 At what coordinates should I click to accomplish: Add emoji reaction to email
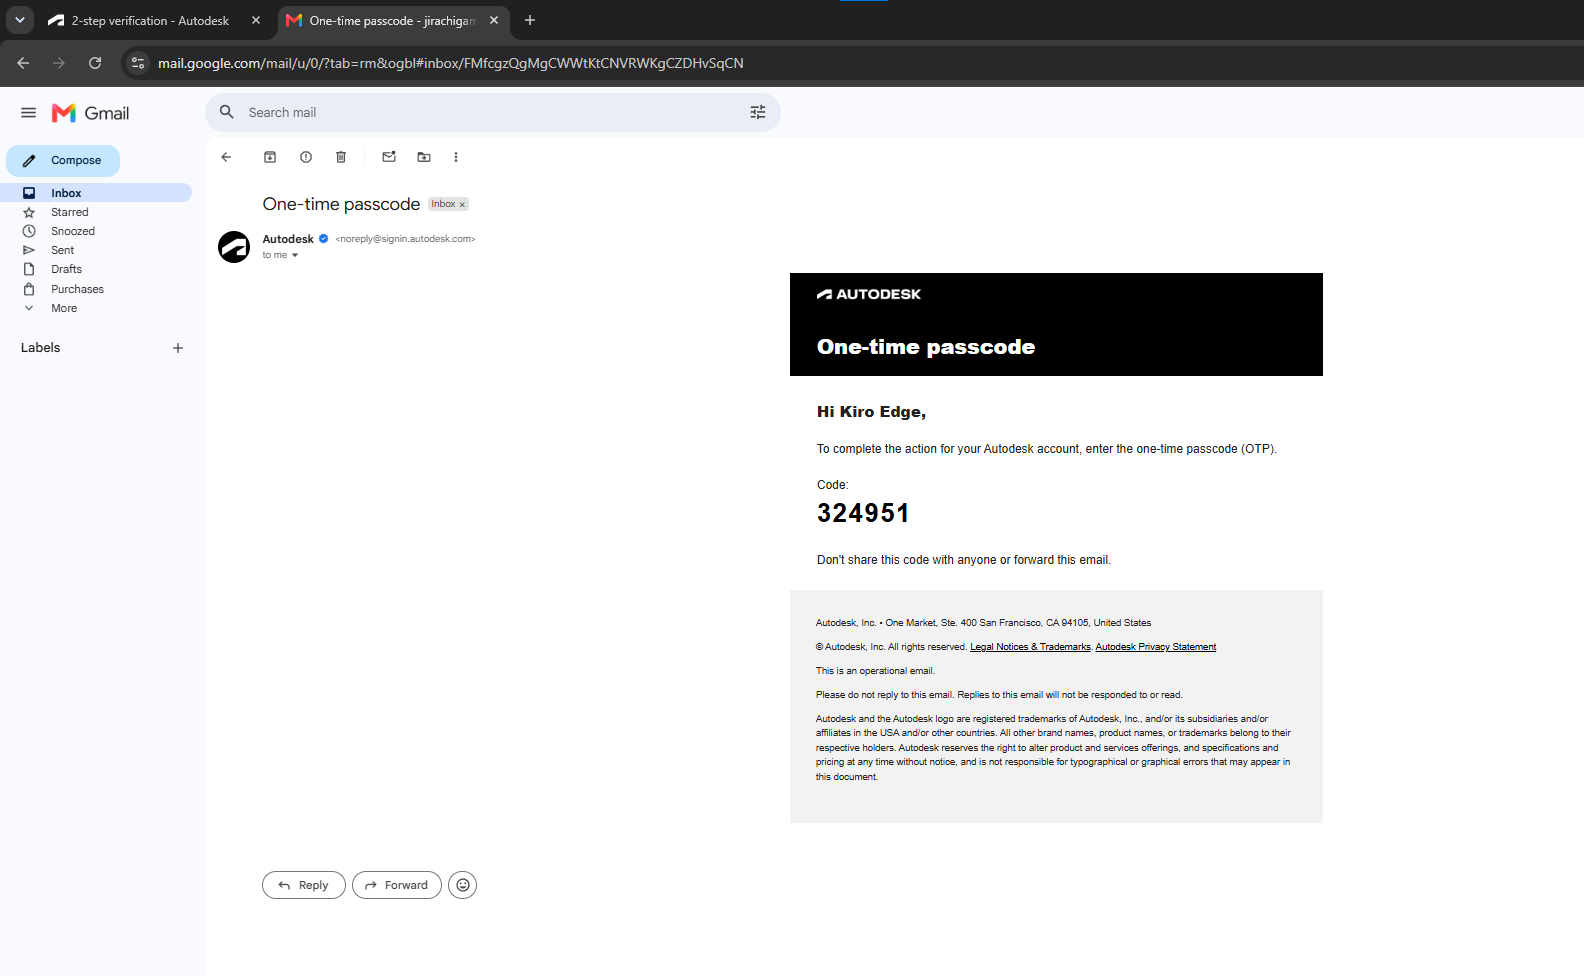462,885
